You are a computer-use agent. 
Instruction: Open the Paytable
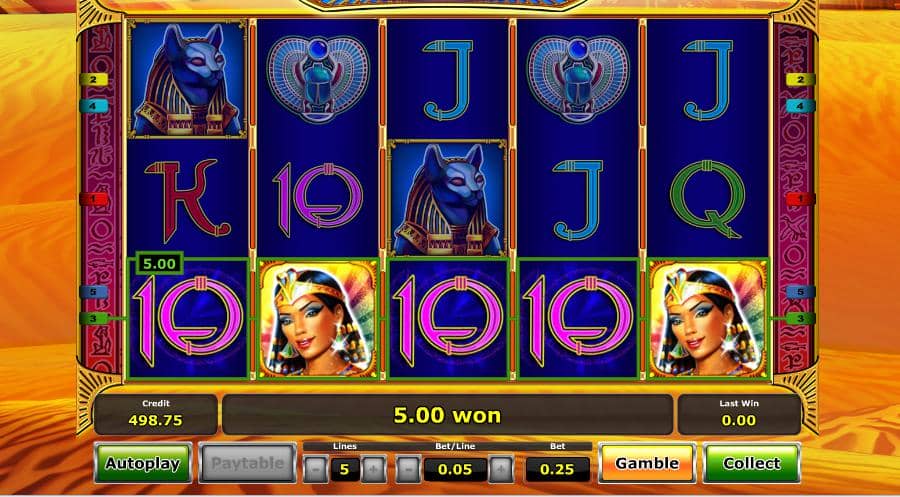pyautogui.click(x=247, y=463)
